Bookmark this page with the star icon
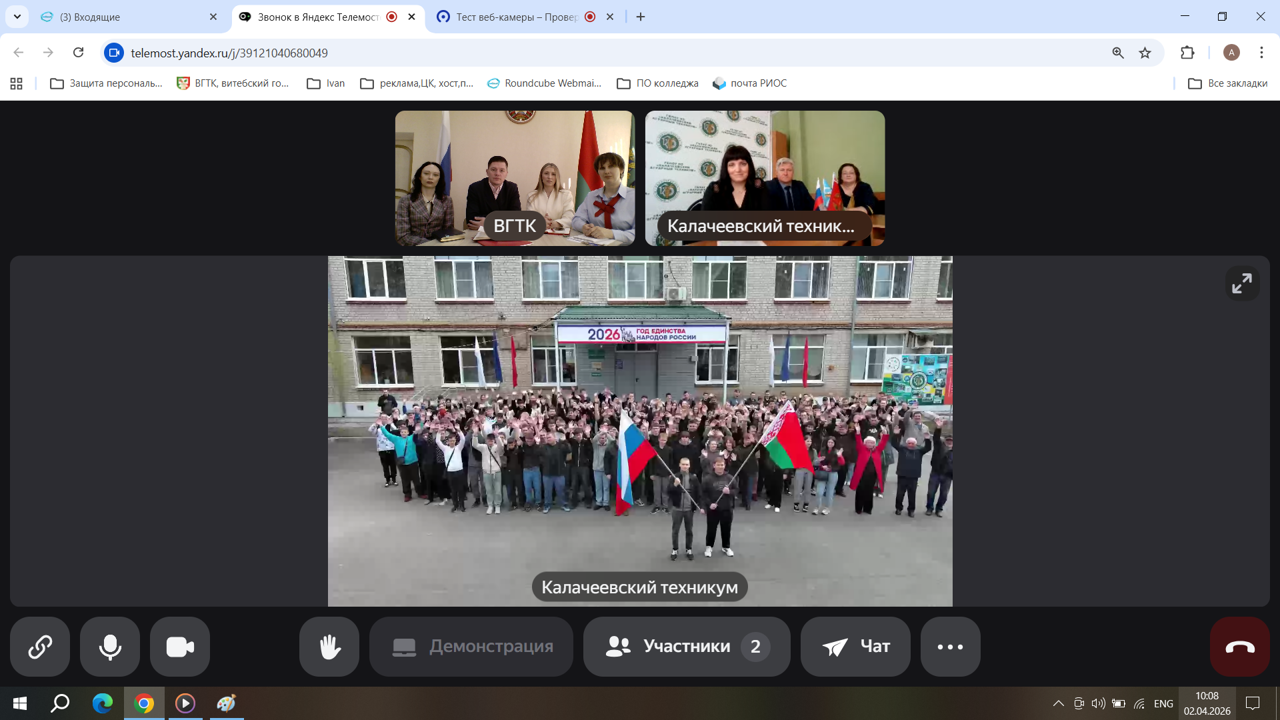 tap(1145, 53)
